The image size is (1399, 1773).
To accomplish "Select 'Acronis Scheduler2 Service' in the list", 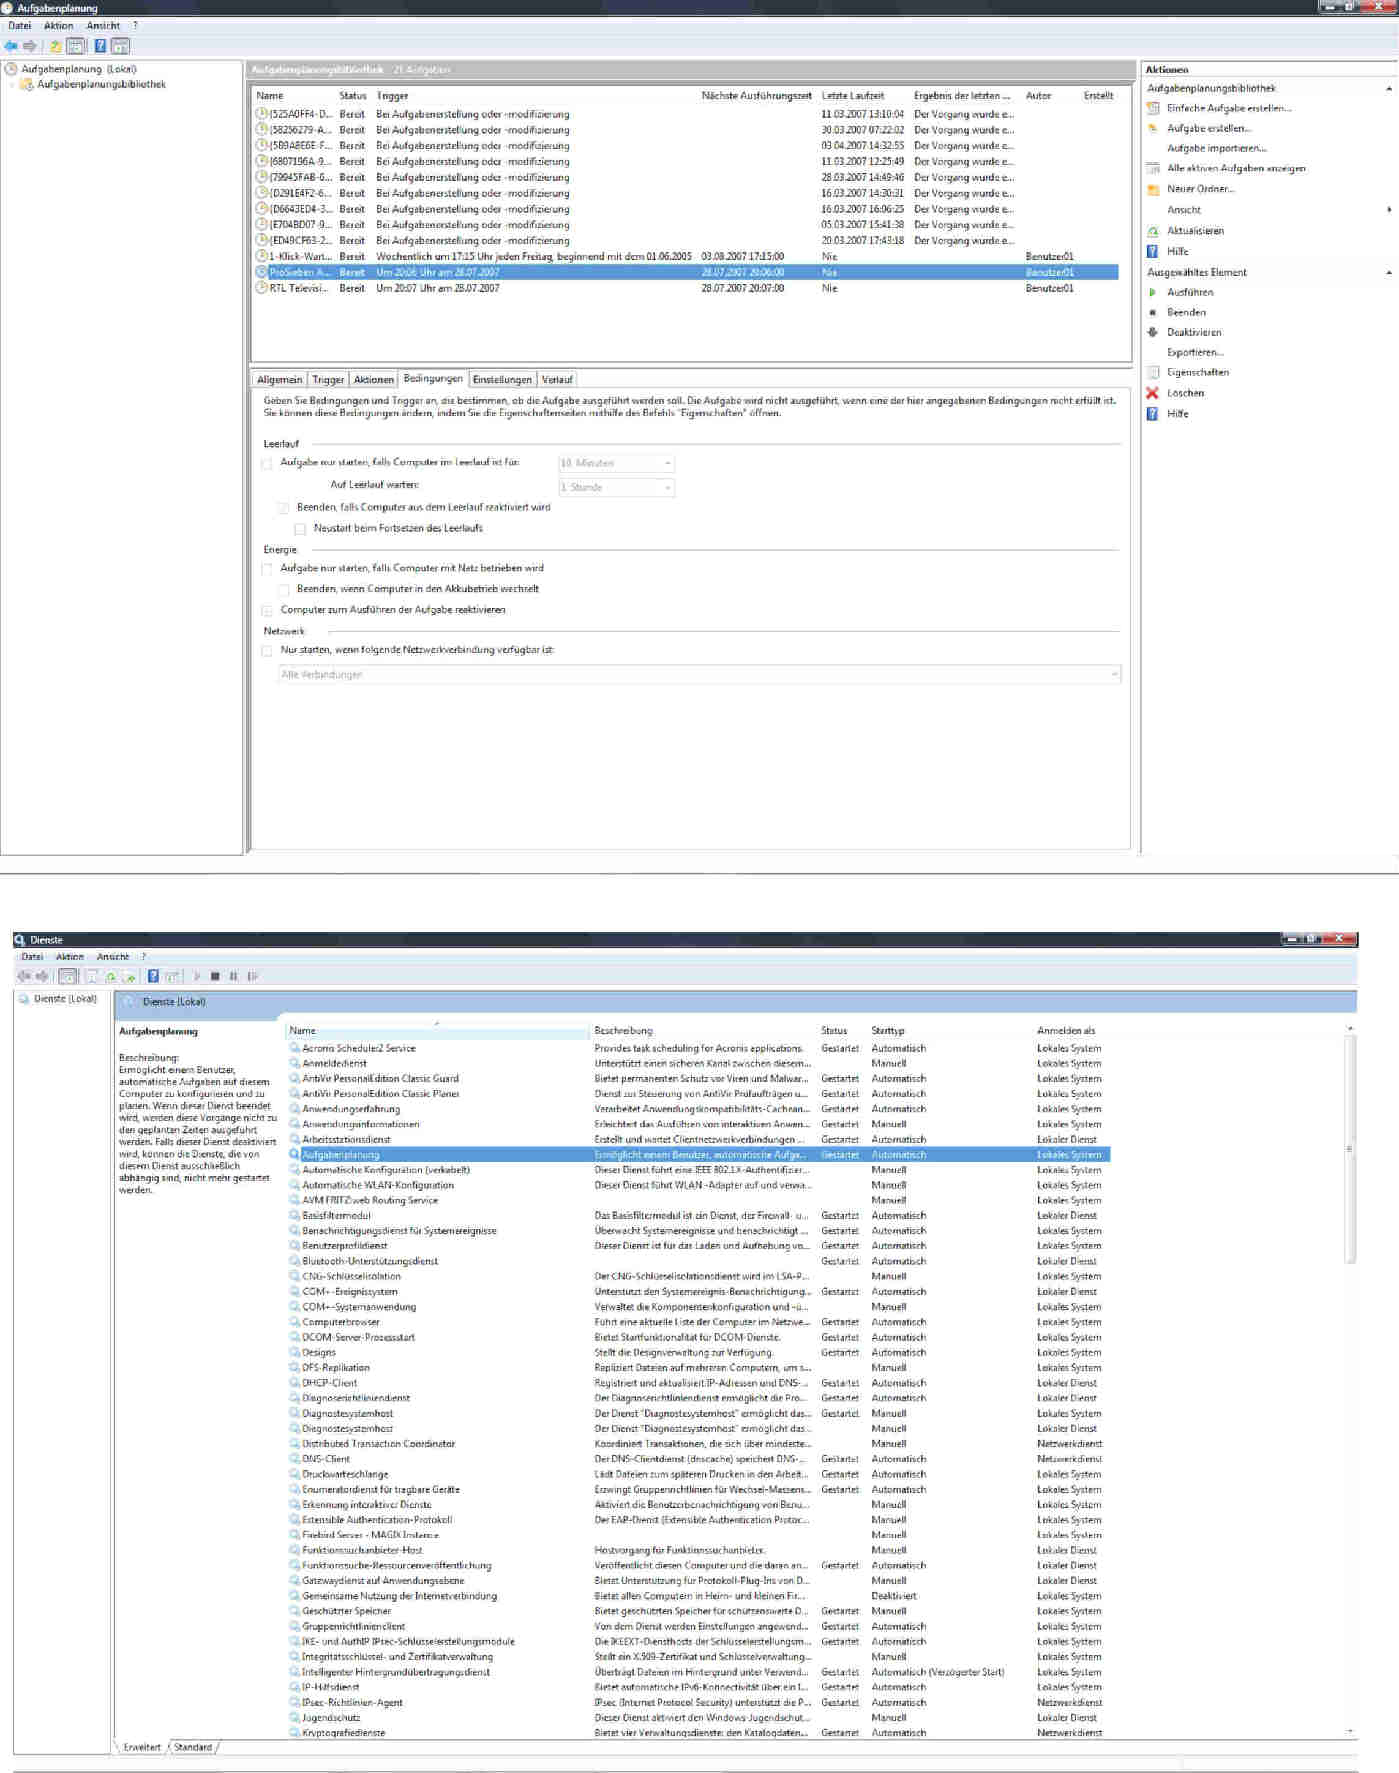I will tap(699, 1048).
